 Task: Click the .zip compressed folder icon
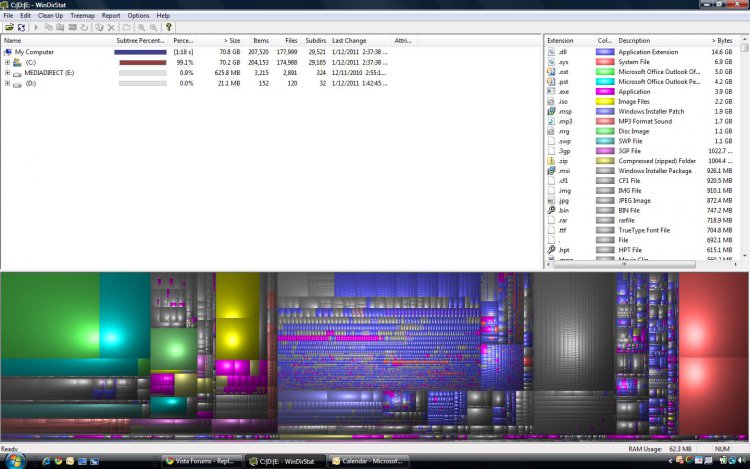(551, 161)
